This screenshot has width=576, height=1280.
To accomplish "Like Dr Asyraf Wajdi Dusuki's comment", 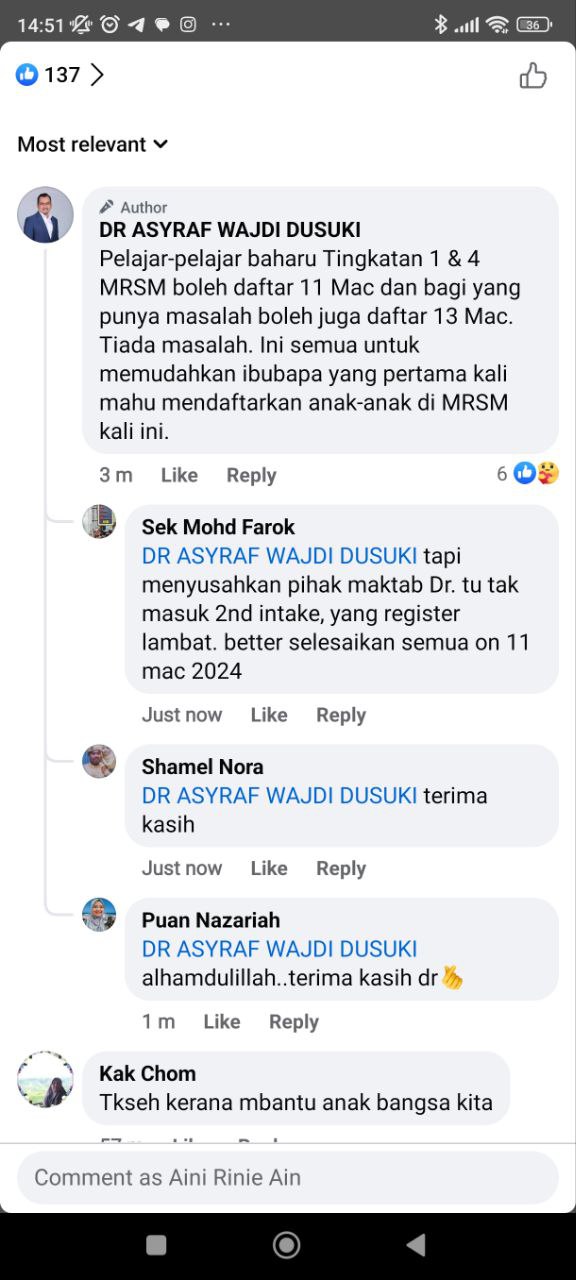I will (x=179, y=475).
